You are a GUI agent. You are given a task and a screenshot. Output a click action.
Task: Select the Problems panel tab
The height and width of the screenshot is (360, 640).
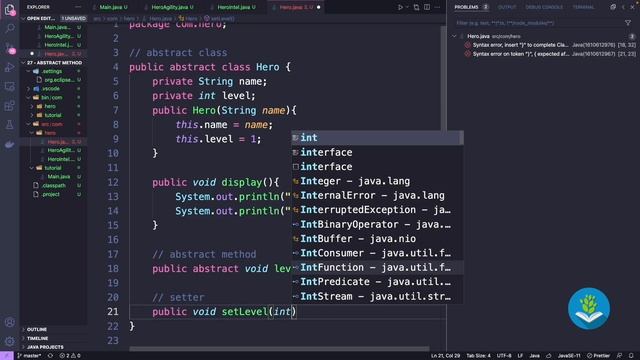click(471, 7)
